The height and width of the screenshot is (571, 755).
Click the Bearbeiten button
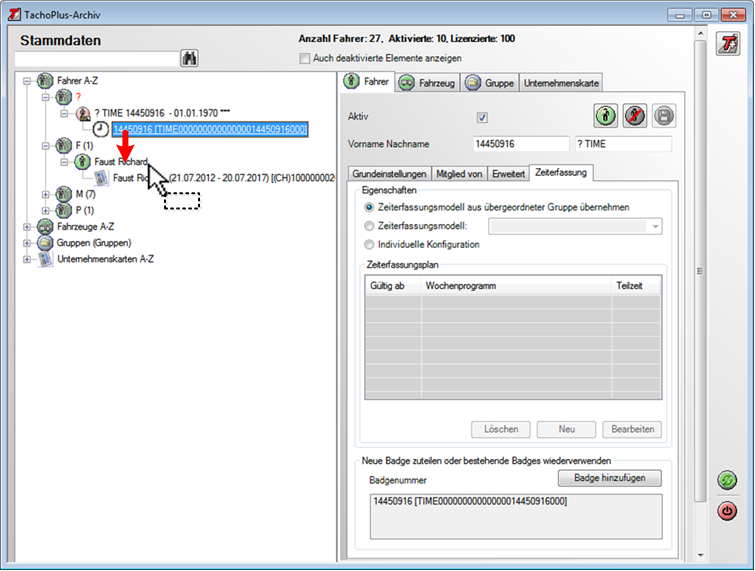(632, 429)
